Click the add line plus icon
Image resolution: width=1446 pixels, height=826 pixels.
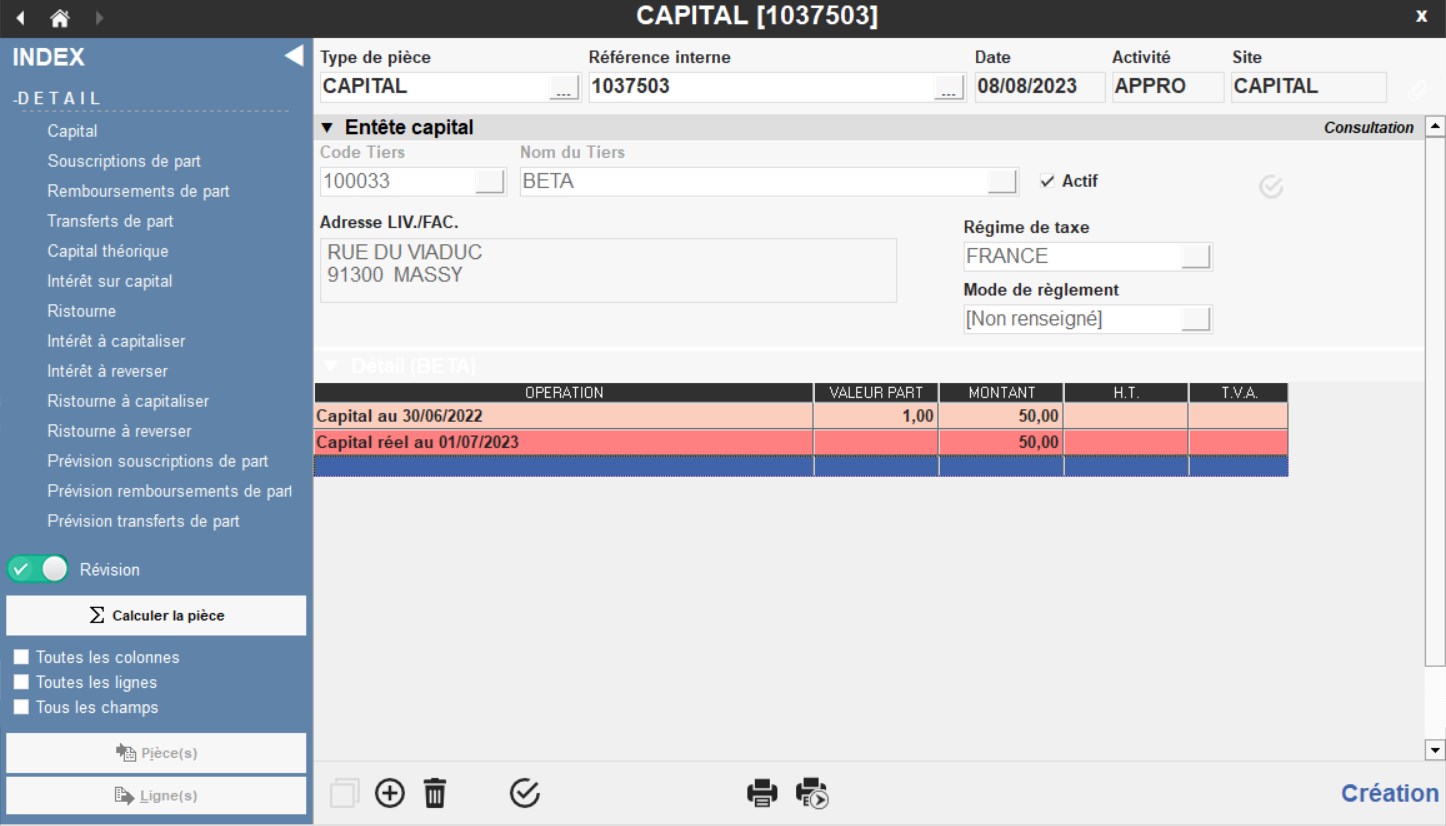tap(390, 793)
